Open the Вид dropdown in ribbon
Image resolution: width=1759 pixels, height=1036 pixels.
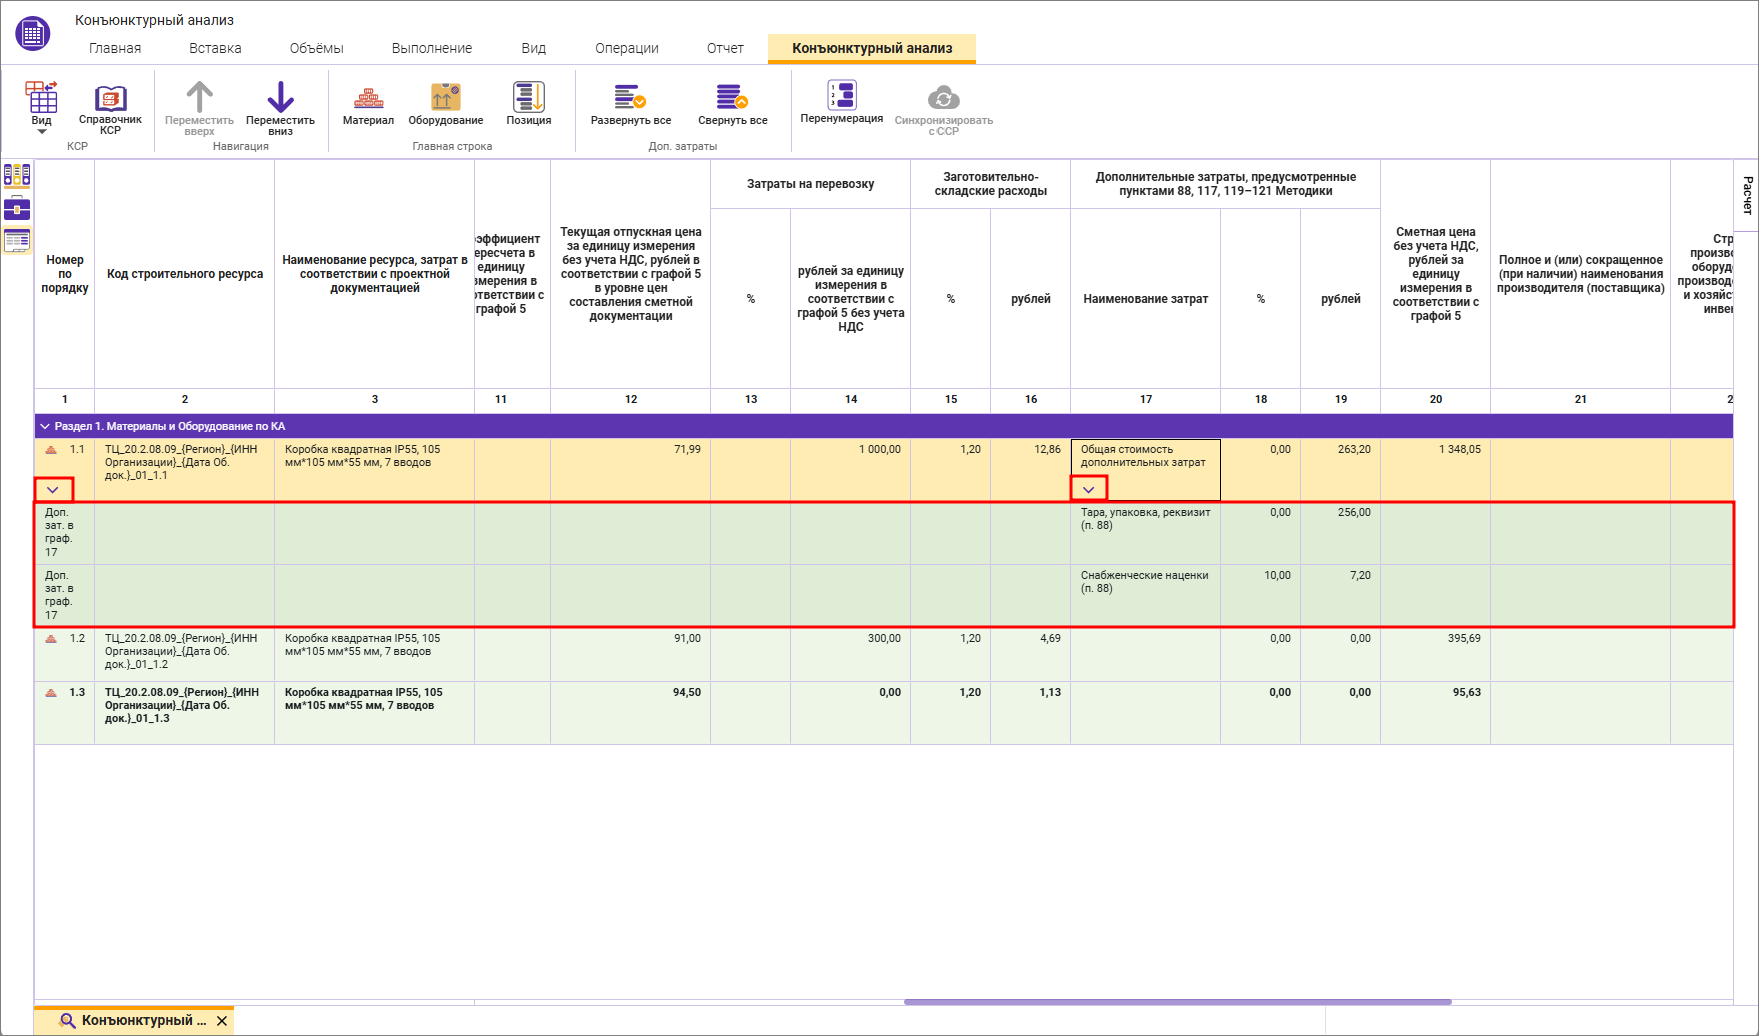pos(41,107)
